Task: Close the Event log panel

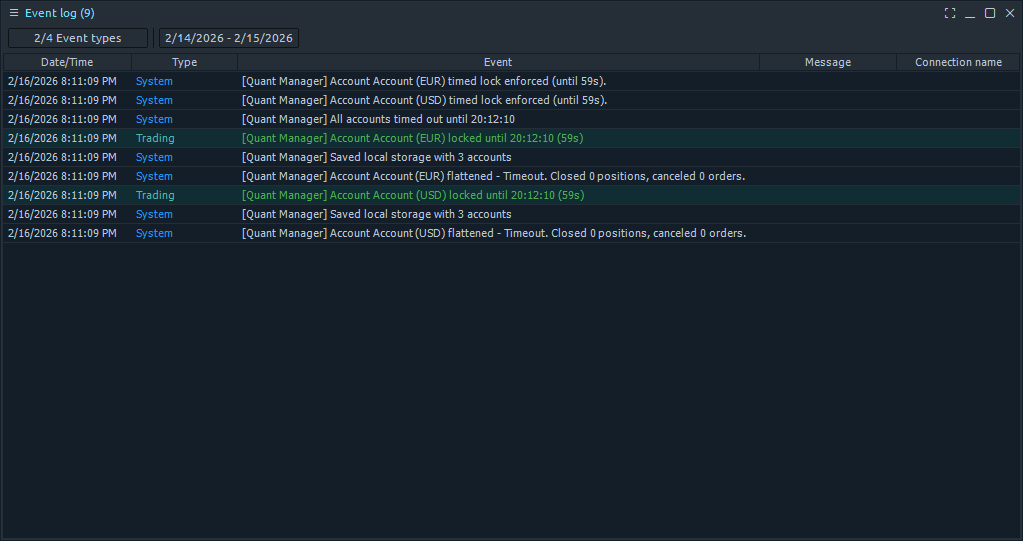Action: (1010, 13)
